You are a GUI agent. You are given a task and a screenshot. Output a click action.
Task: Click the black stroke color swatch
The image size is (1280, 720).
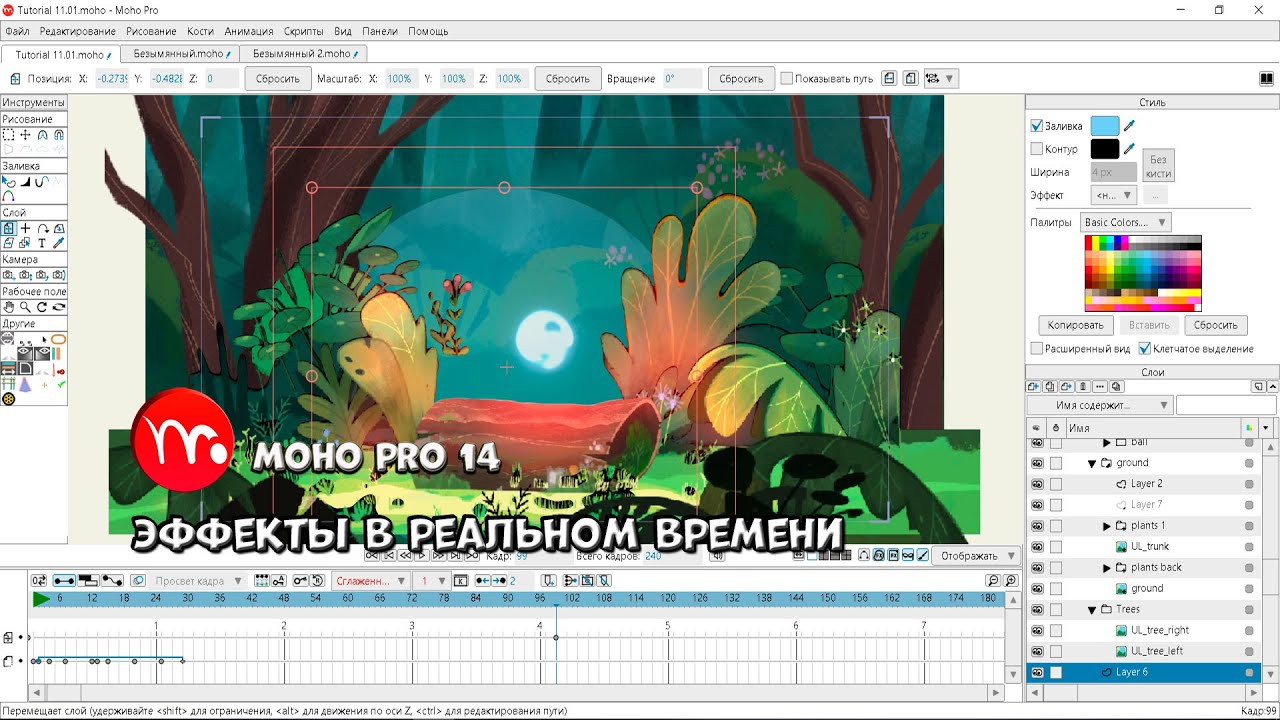point(1105,149)
